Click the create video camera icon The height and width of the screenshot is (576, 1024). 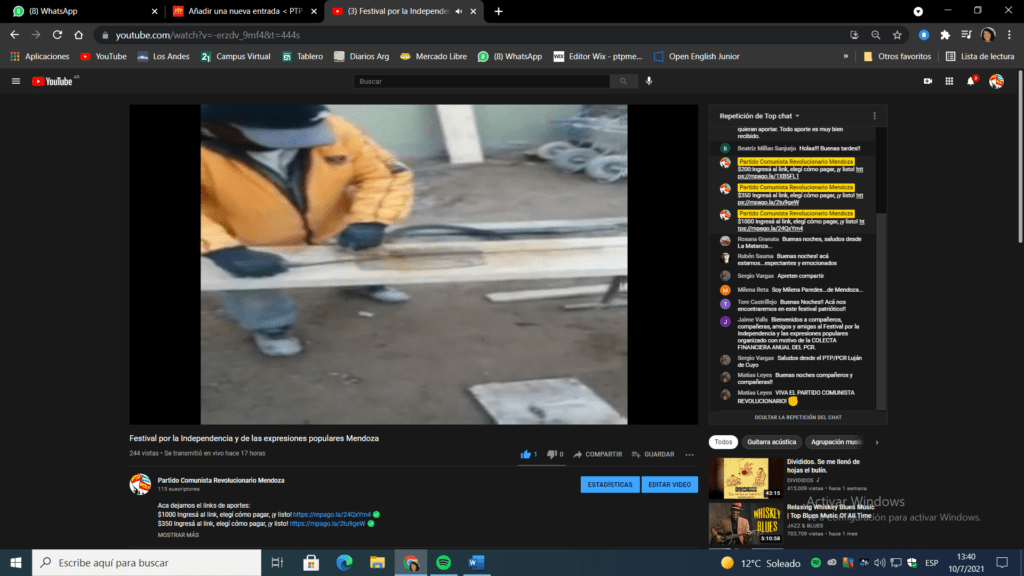pos(927,81)
